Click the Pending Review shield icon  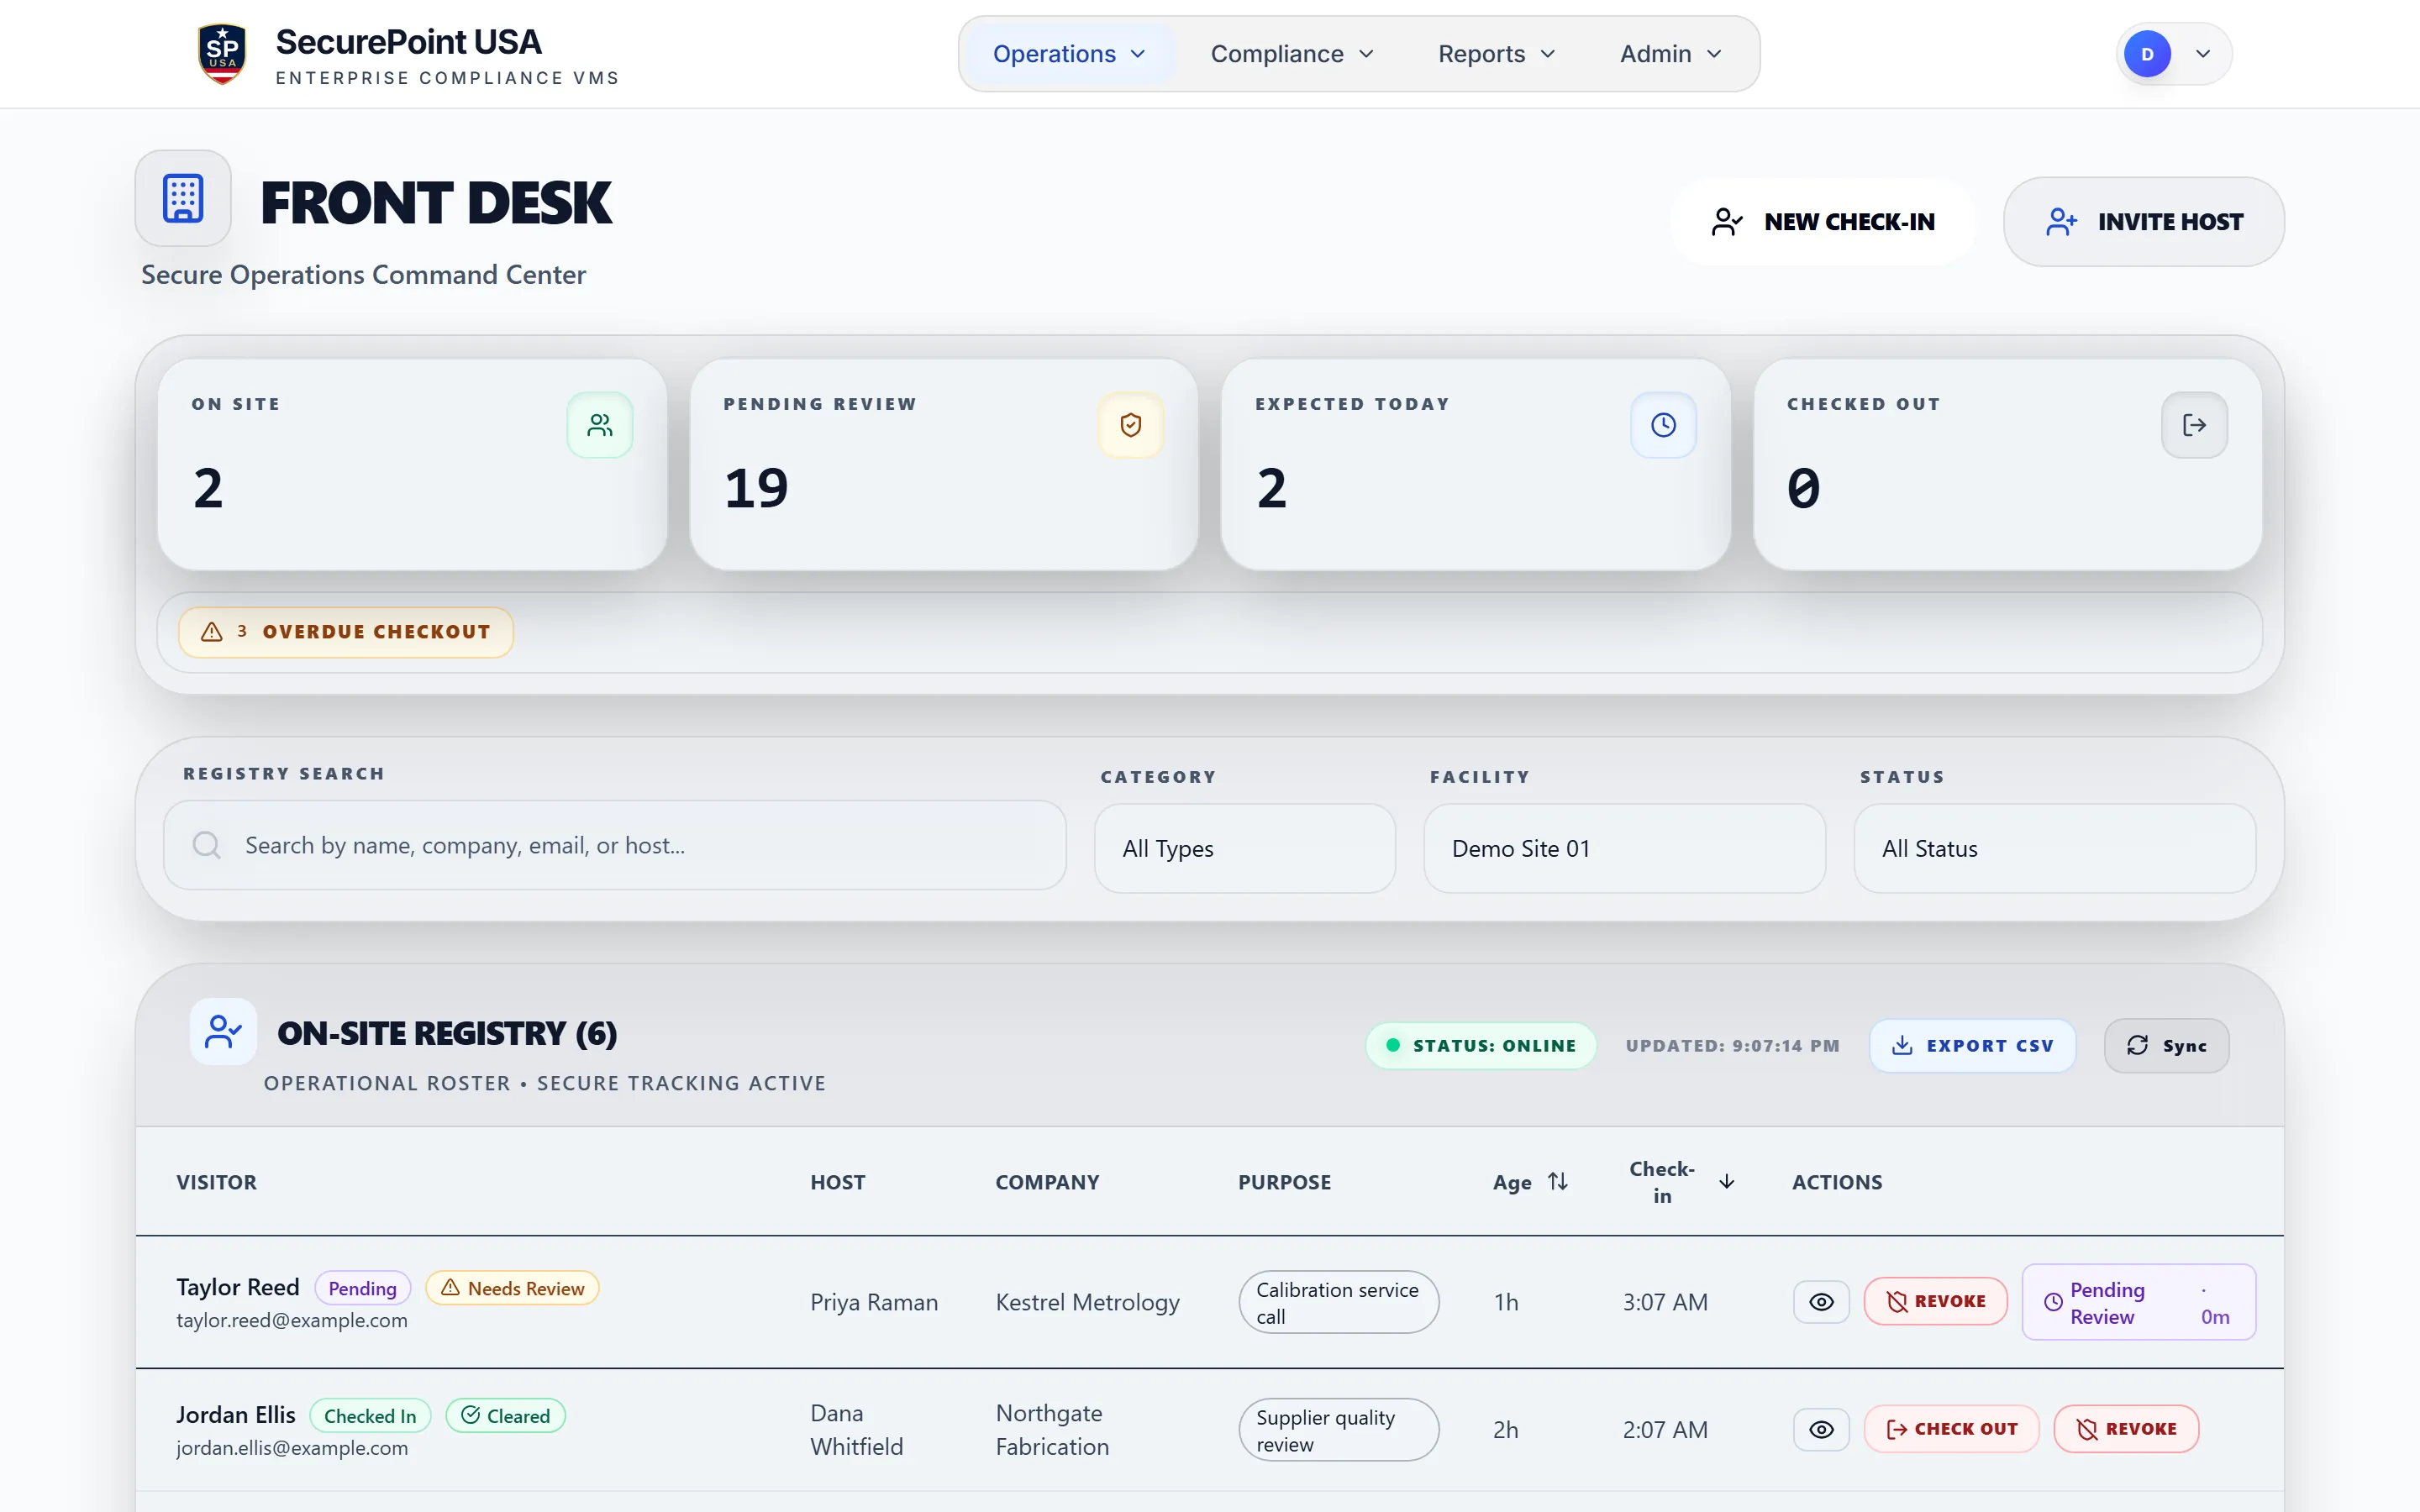click(1131, 425)
